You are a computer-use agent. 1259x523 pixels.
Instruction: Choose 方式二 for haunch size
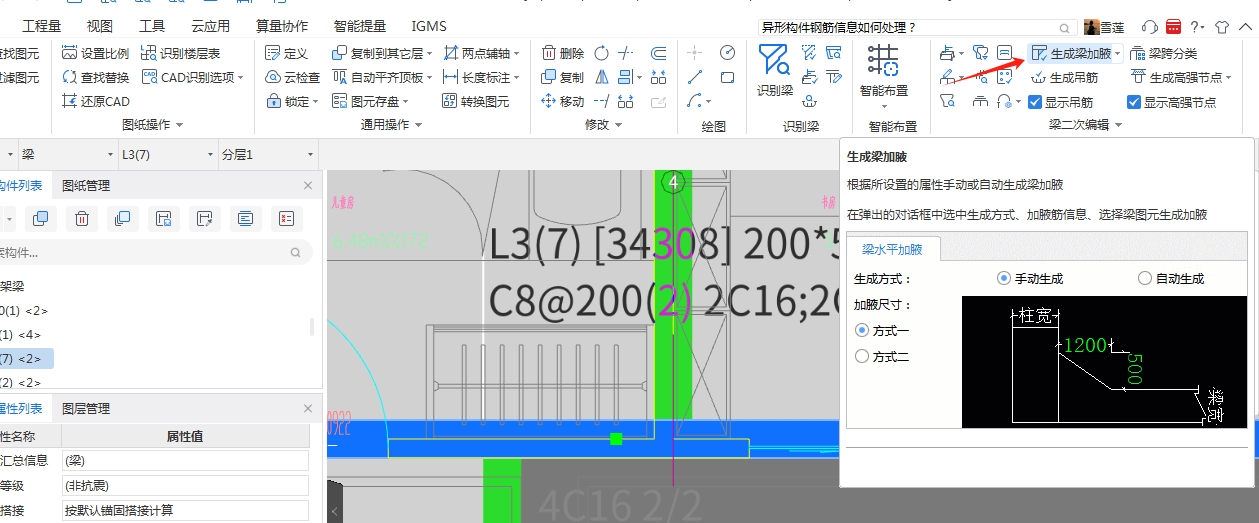(862, 356)
